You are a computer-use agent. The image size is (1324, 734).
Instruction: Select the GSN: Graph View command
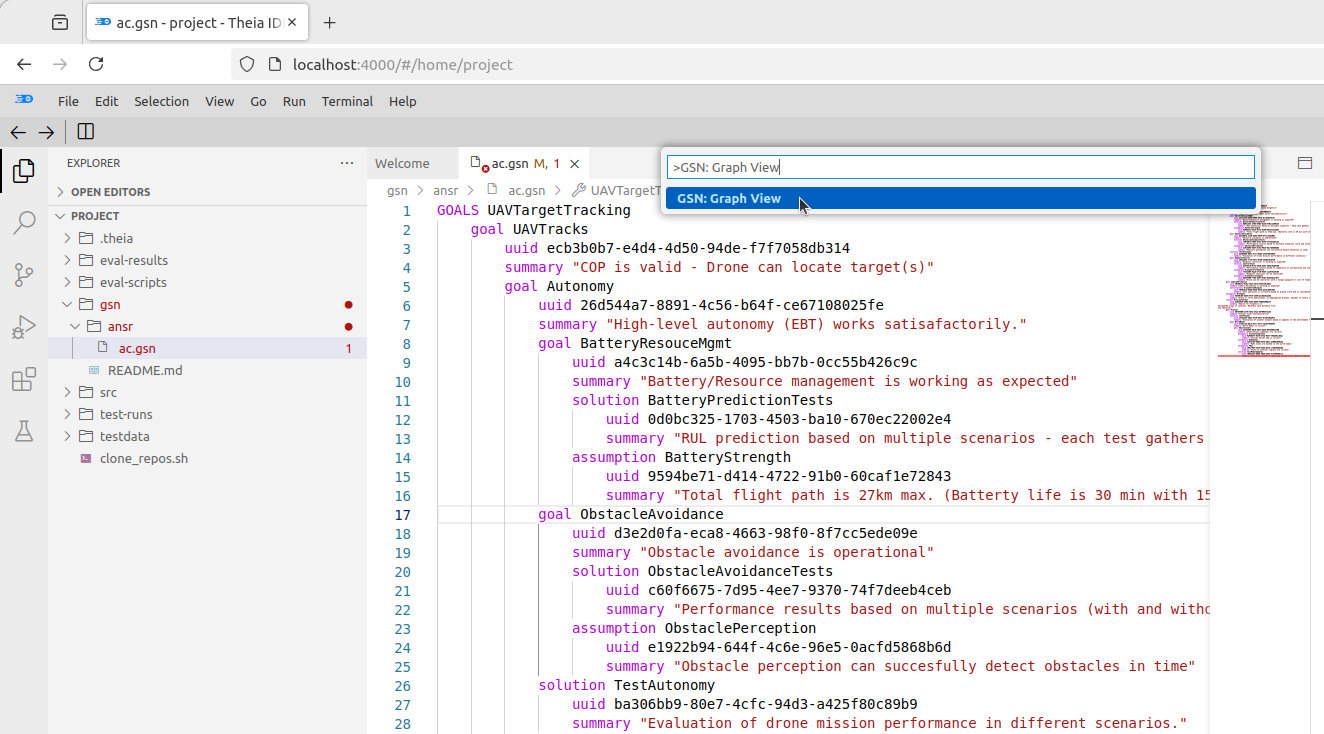960,198
